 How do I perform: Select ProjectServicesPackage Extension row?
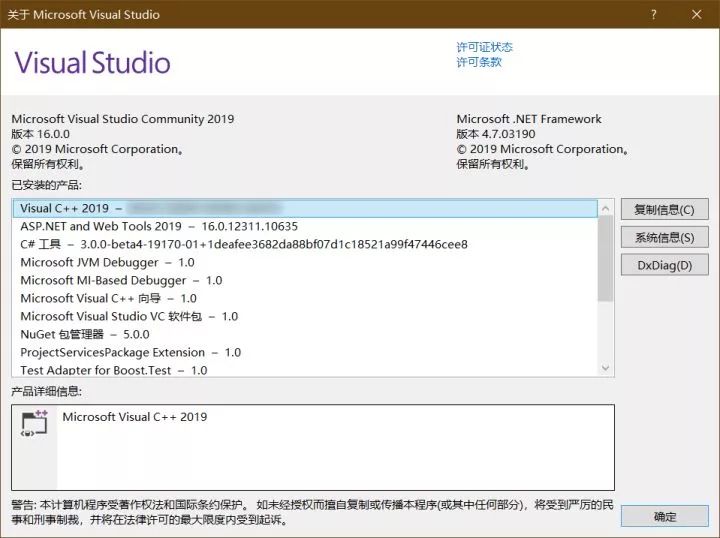point(305,353)
